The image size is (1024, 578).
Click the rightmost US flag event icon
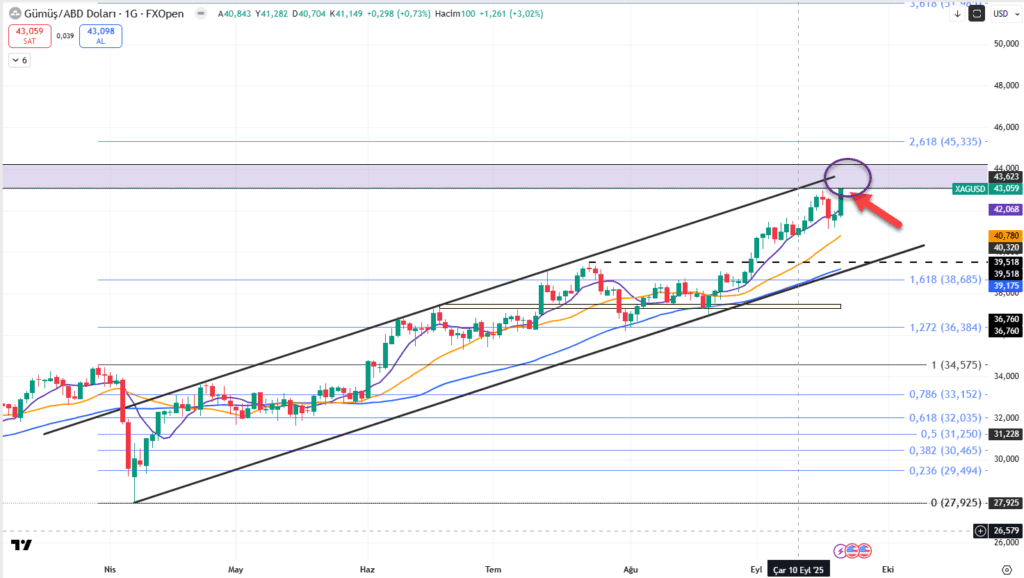(x=865, y=550)
